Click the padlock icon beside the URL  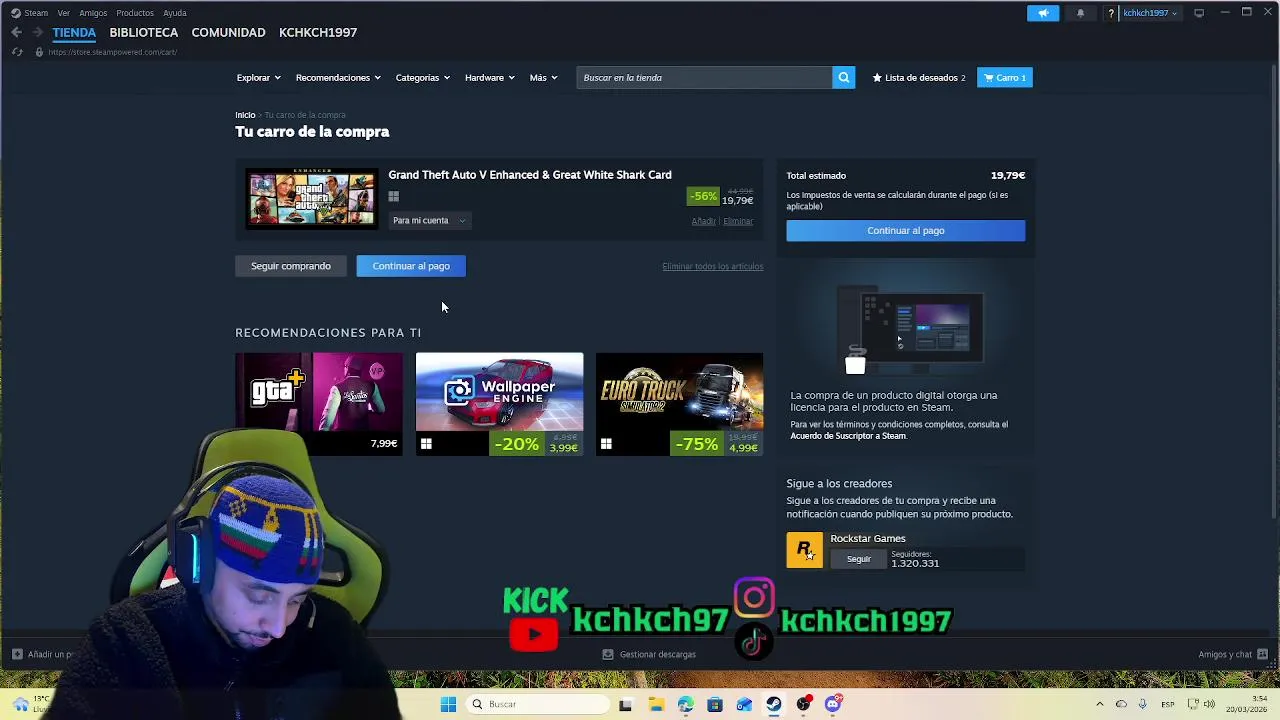tap(39, 52)
